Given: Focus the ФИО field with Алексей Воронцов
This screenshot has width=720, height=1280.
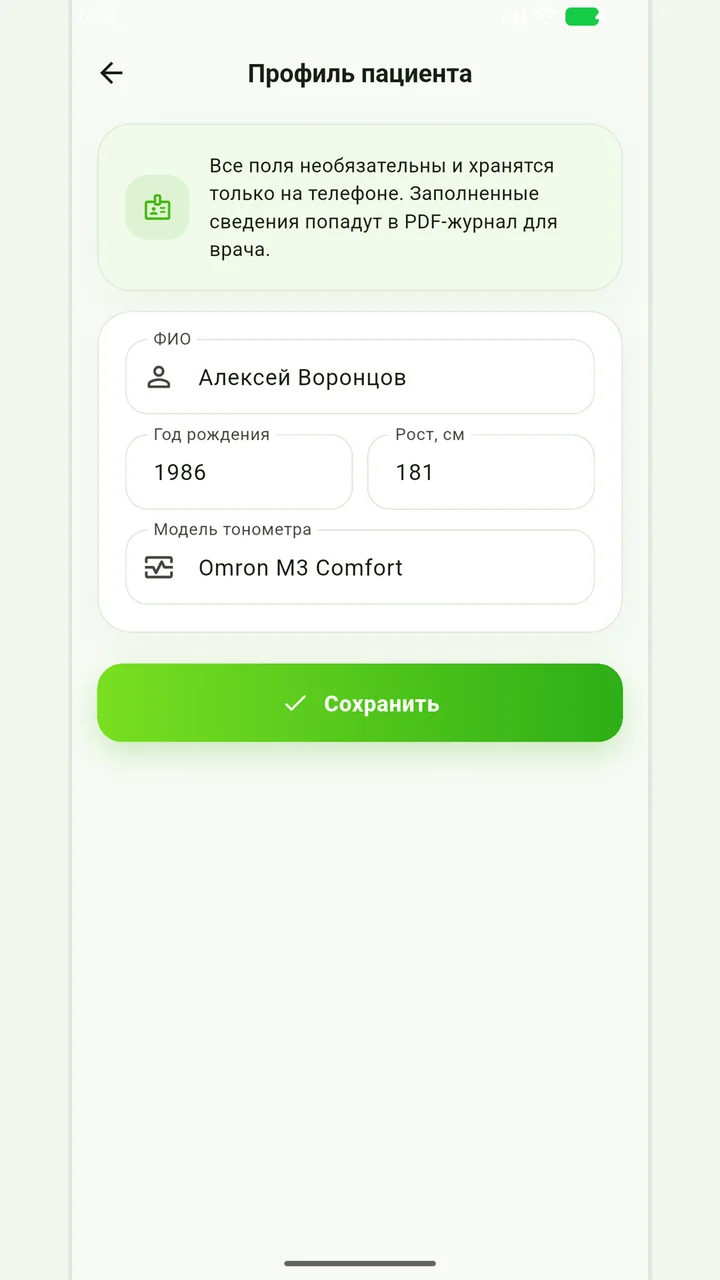Looking at the screenshot, I should click(x=360, y=377).
